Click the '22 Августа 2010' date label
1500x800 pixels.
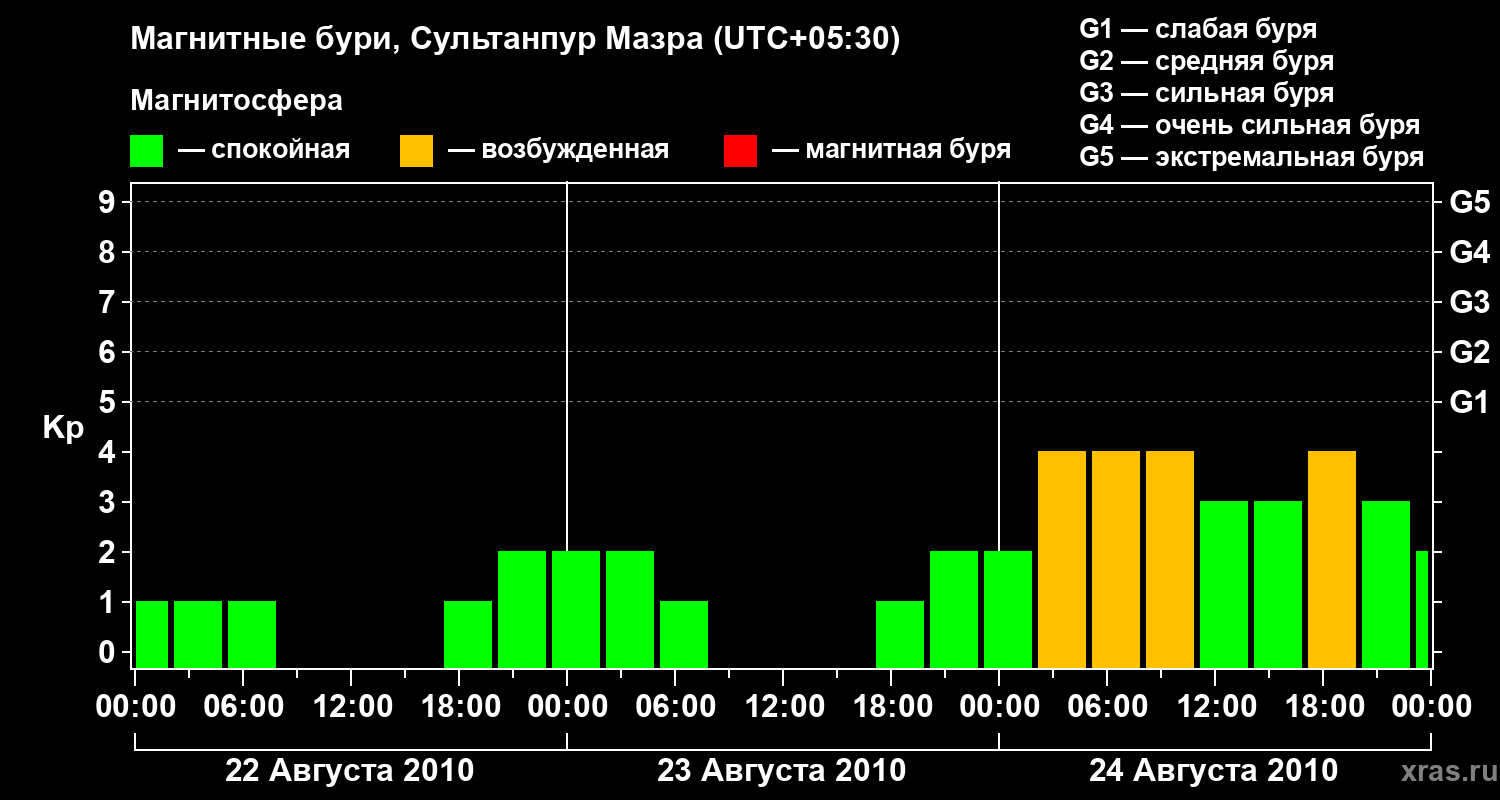tap(349, 770)
